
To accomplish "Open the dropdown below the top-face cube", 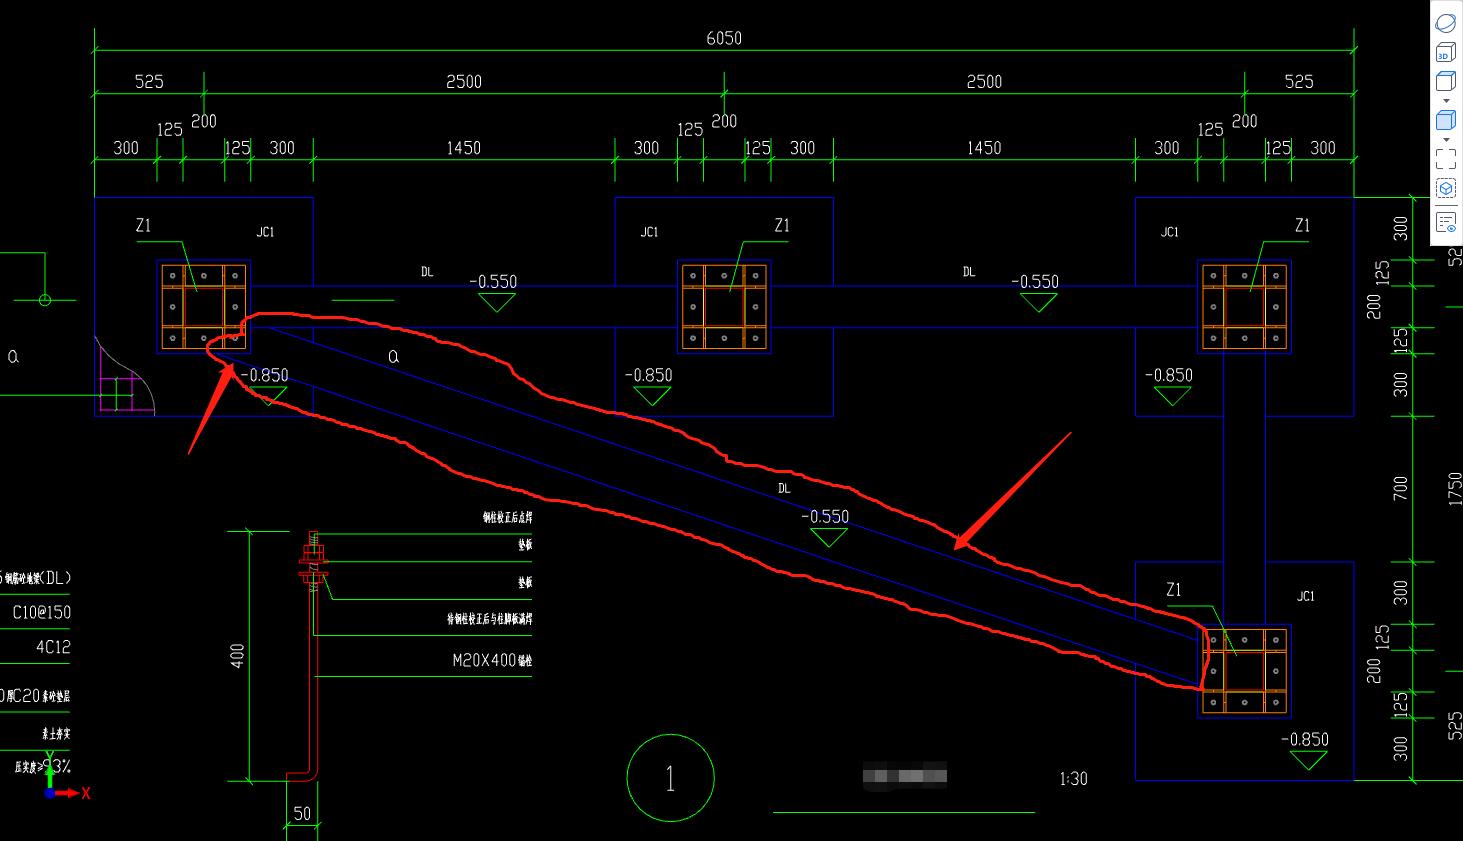I will [1446, 101].
